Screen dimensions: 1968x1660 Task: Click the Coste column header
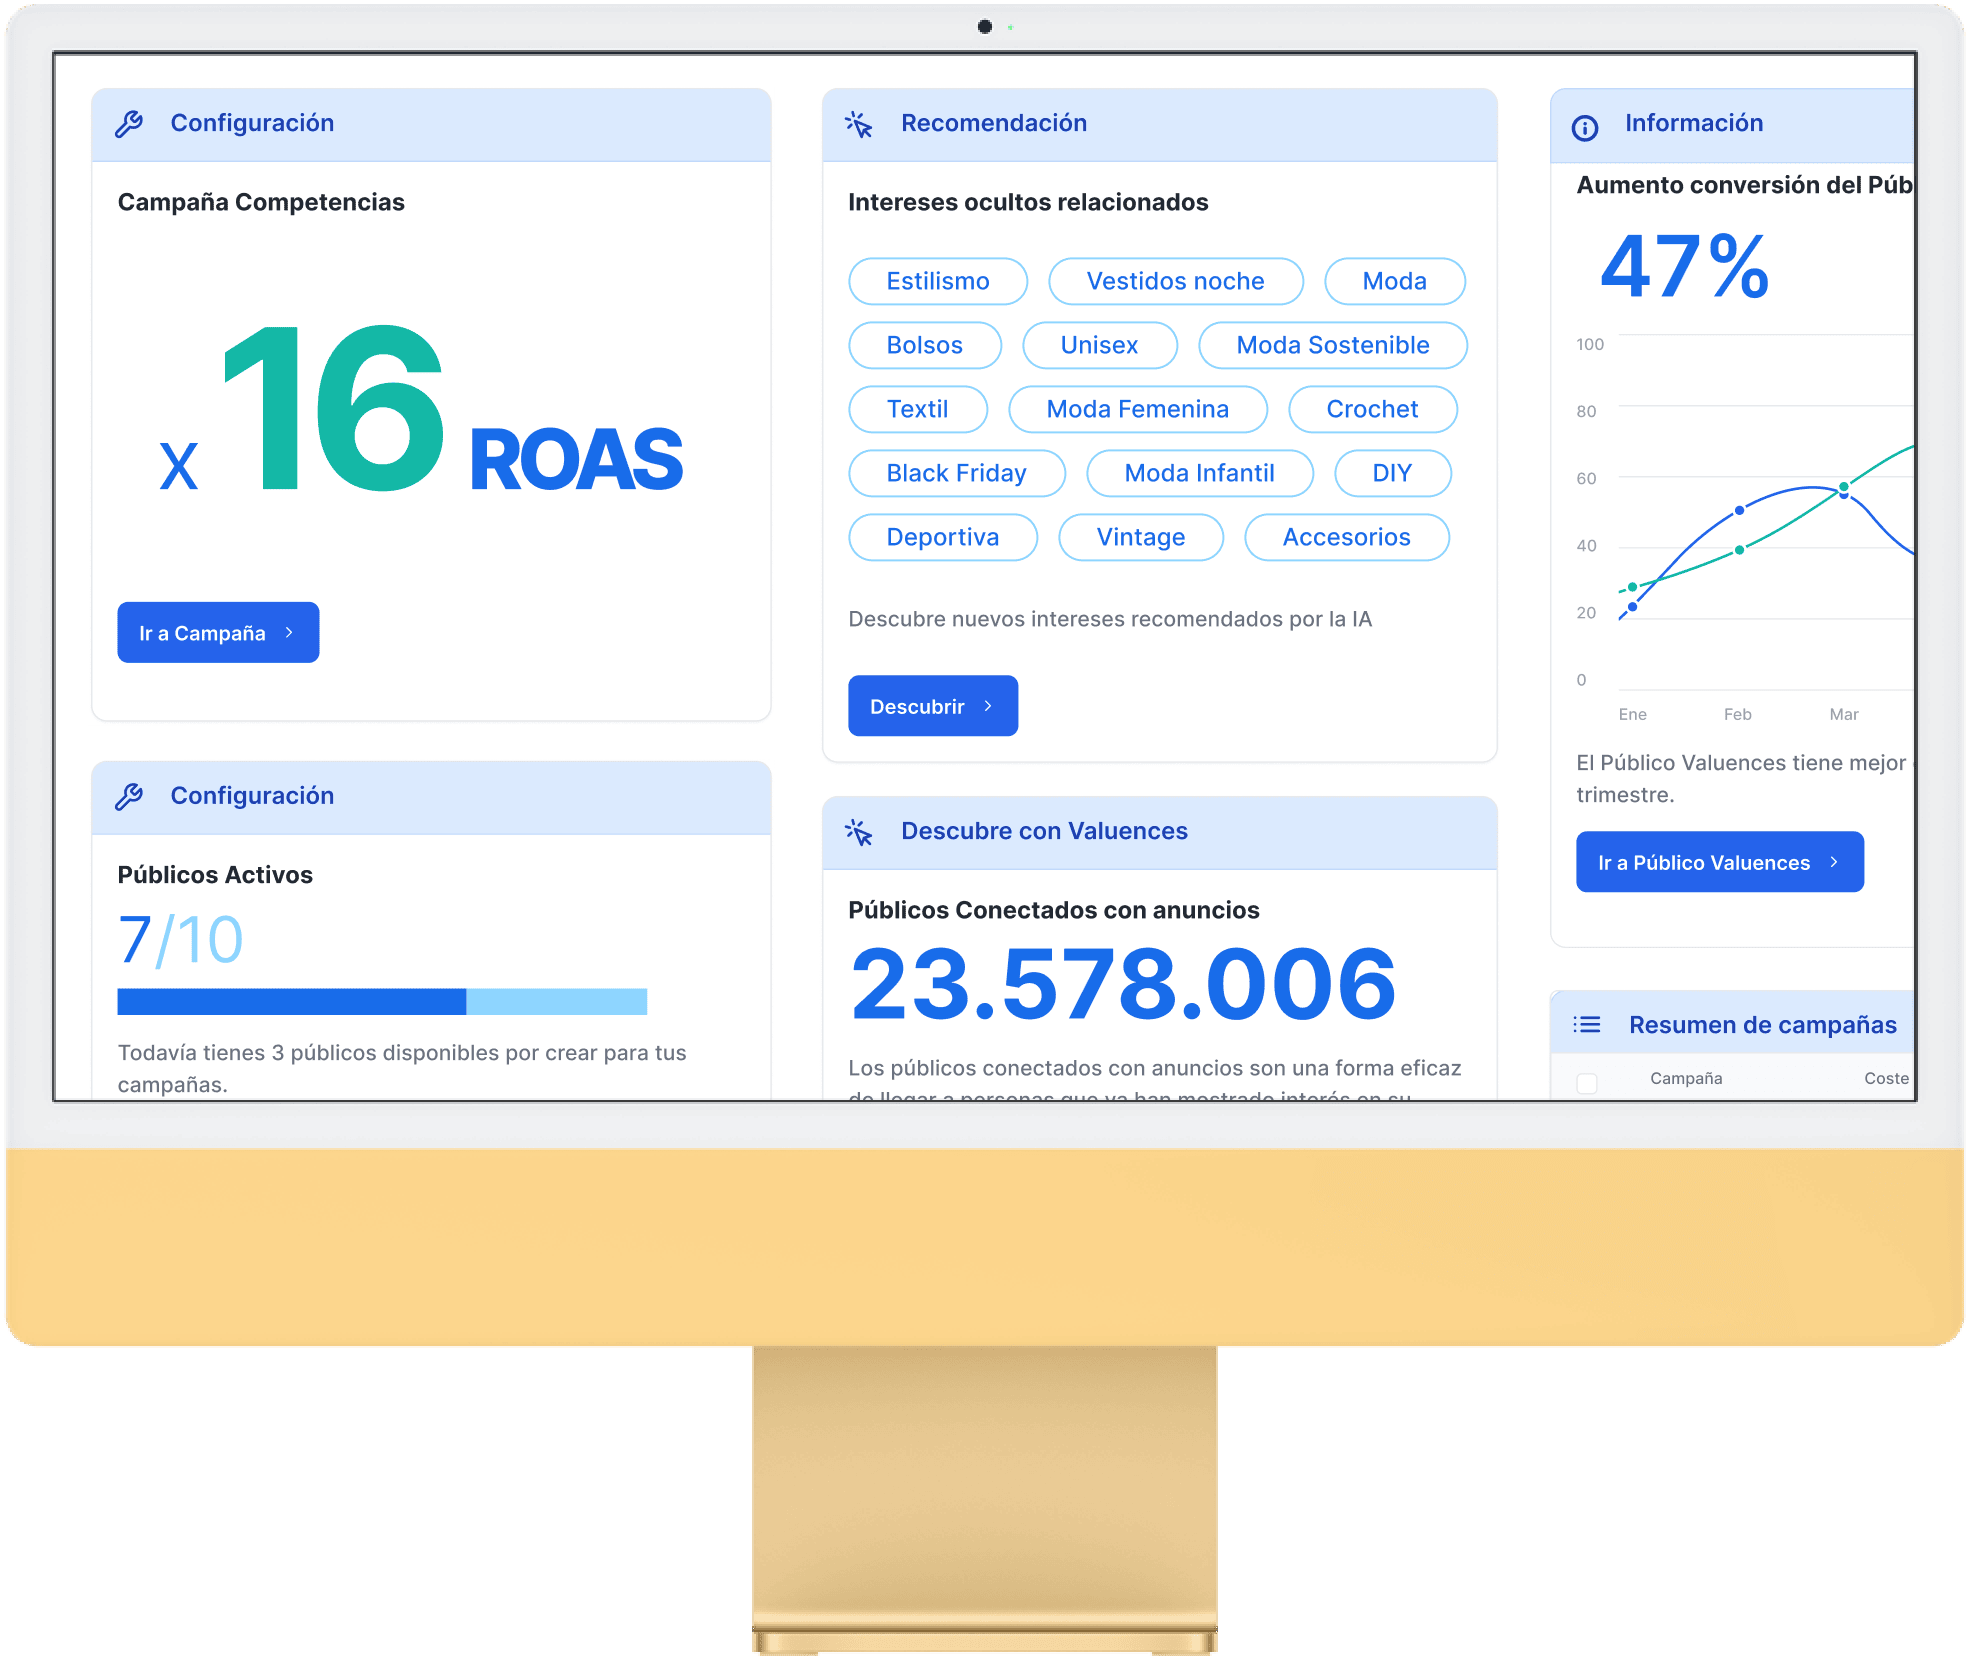pyautogui.click(x=1886, y=1078)
